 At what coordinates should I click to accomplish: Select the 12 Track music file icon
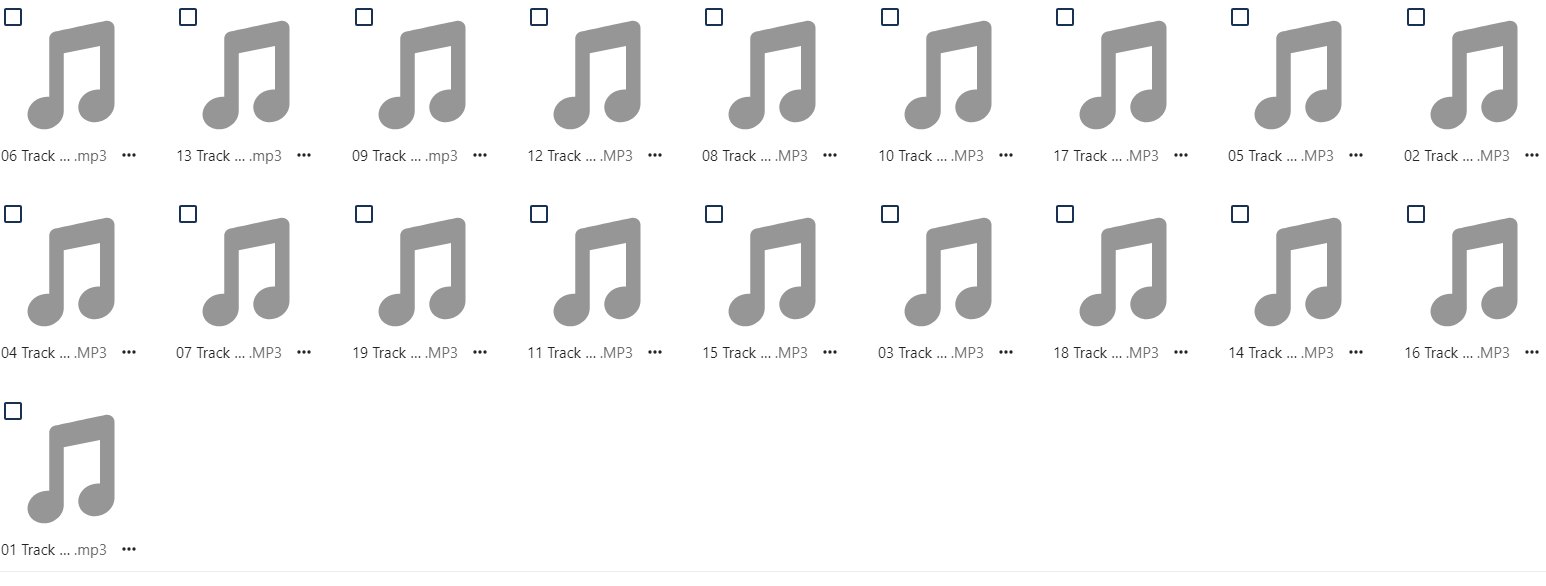coord(597,75)
